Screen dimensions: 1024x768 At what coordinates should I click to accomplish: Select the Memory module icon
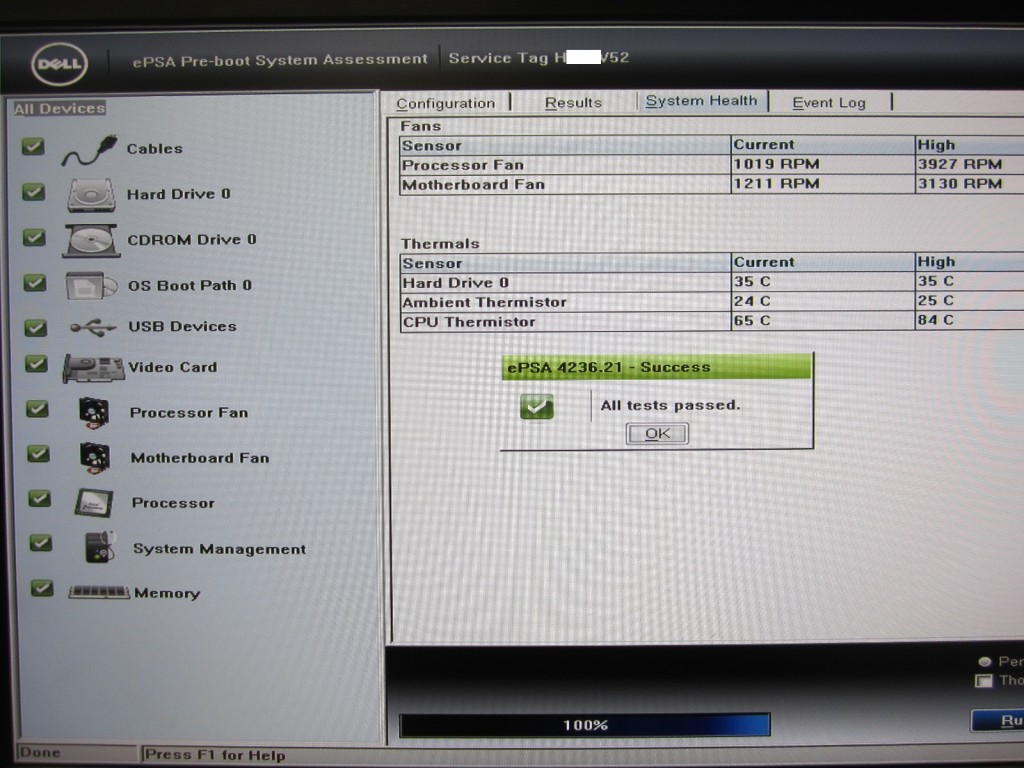99,592
